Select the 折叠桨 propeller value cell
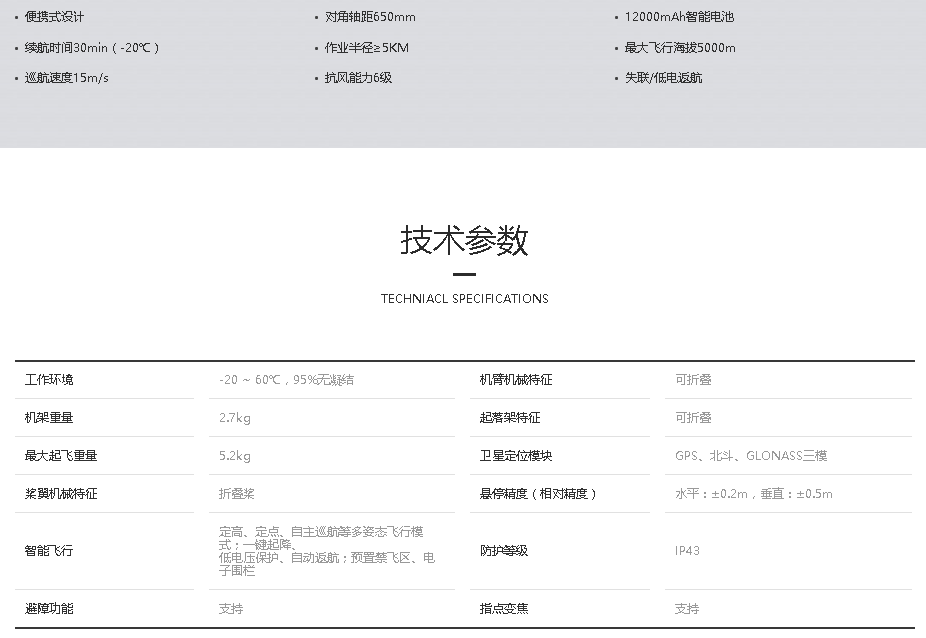The height and width of the screenshot is (638, 926). click(x=237, y=494)
